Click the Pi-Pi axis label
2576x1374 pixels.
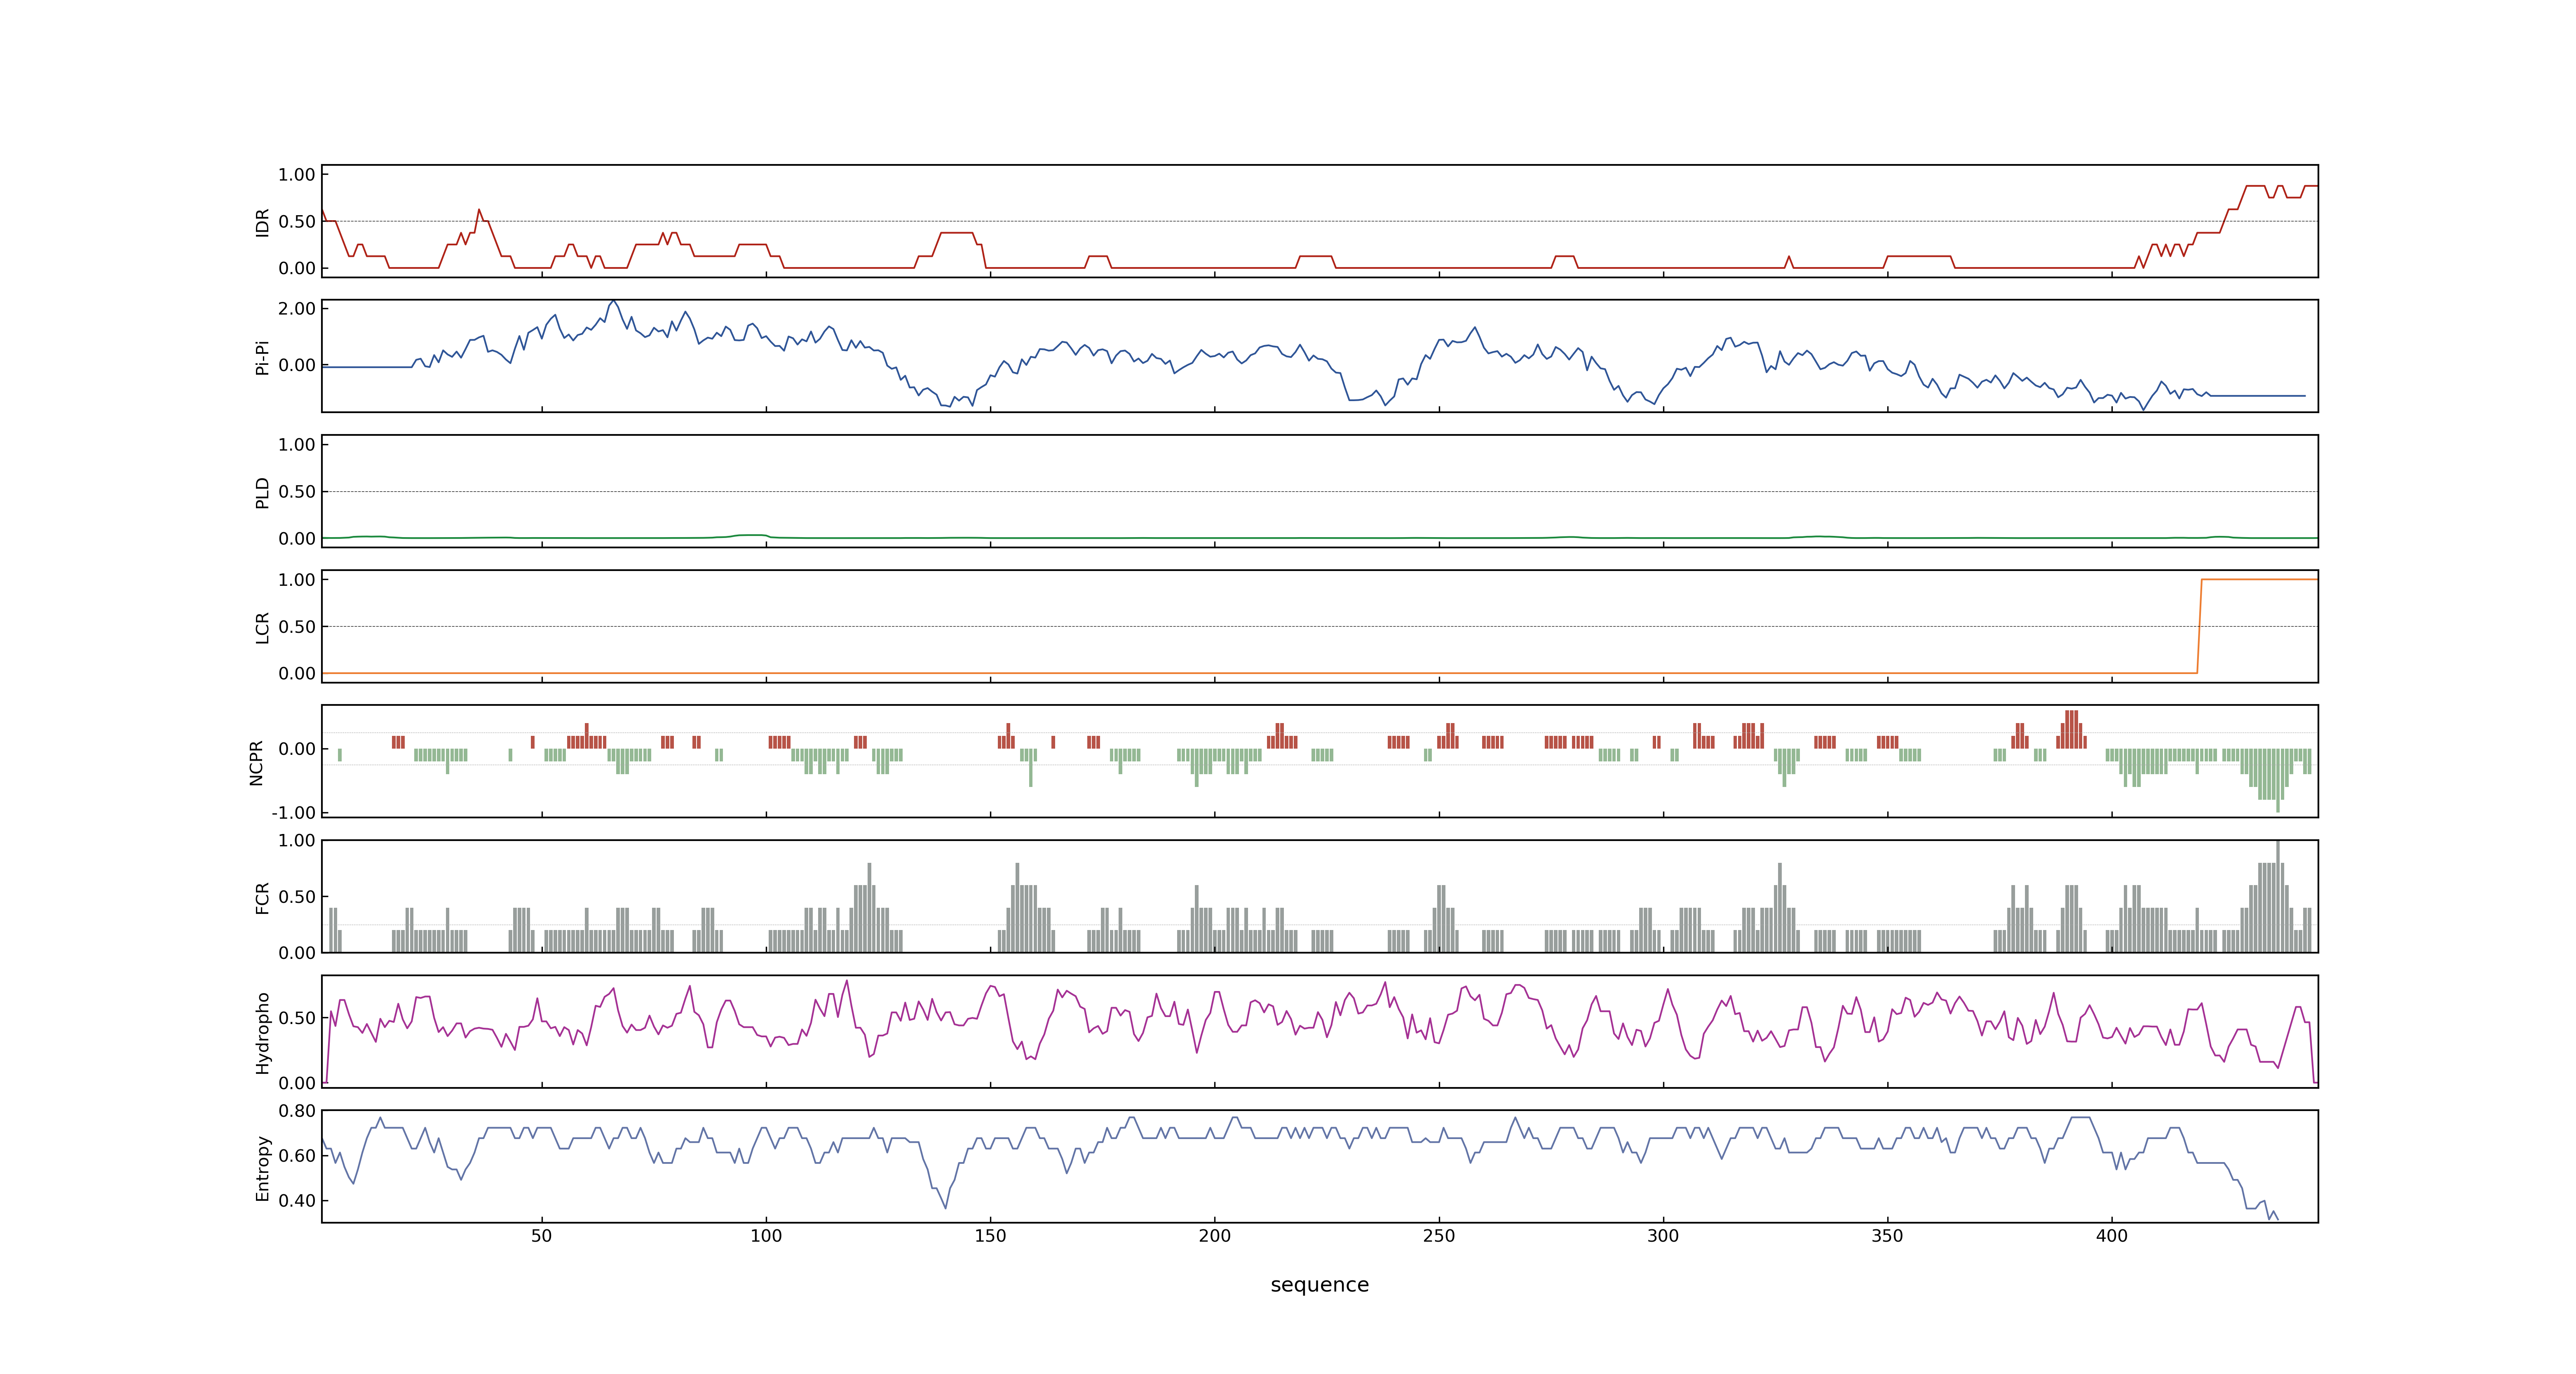coord(262,357)
